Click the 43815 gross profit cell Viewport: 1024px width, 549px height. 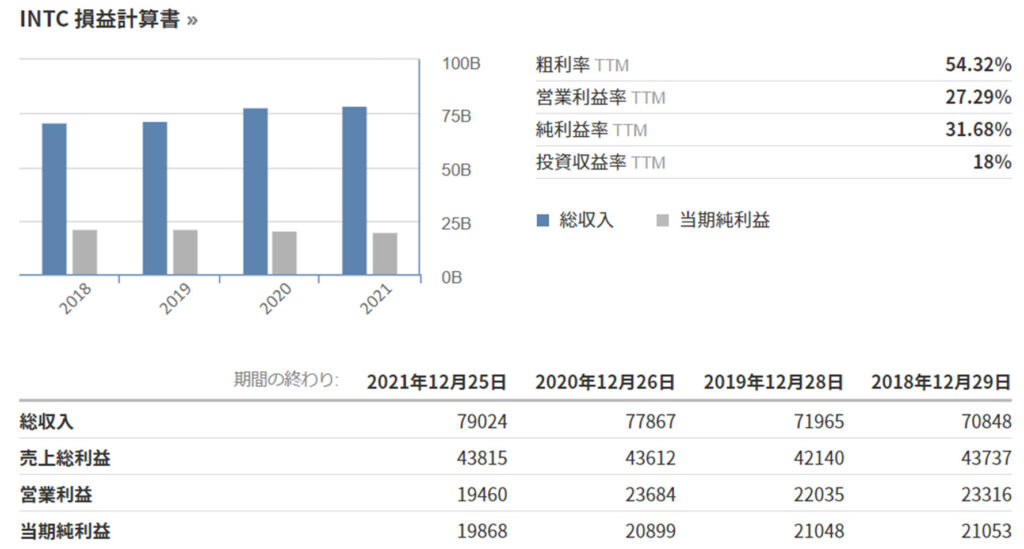(x=482, y=458)
